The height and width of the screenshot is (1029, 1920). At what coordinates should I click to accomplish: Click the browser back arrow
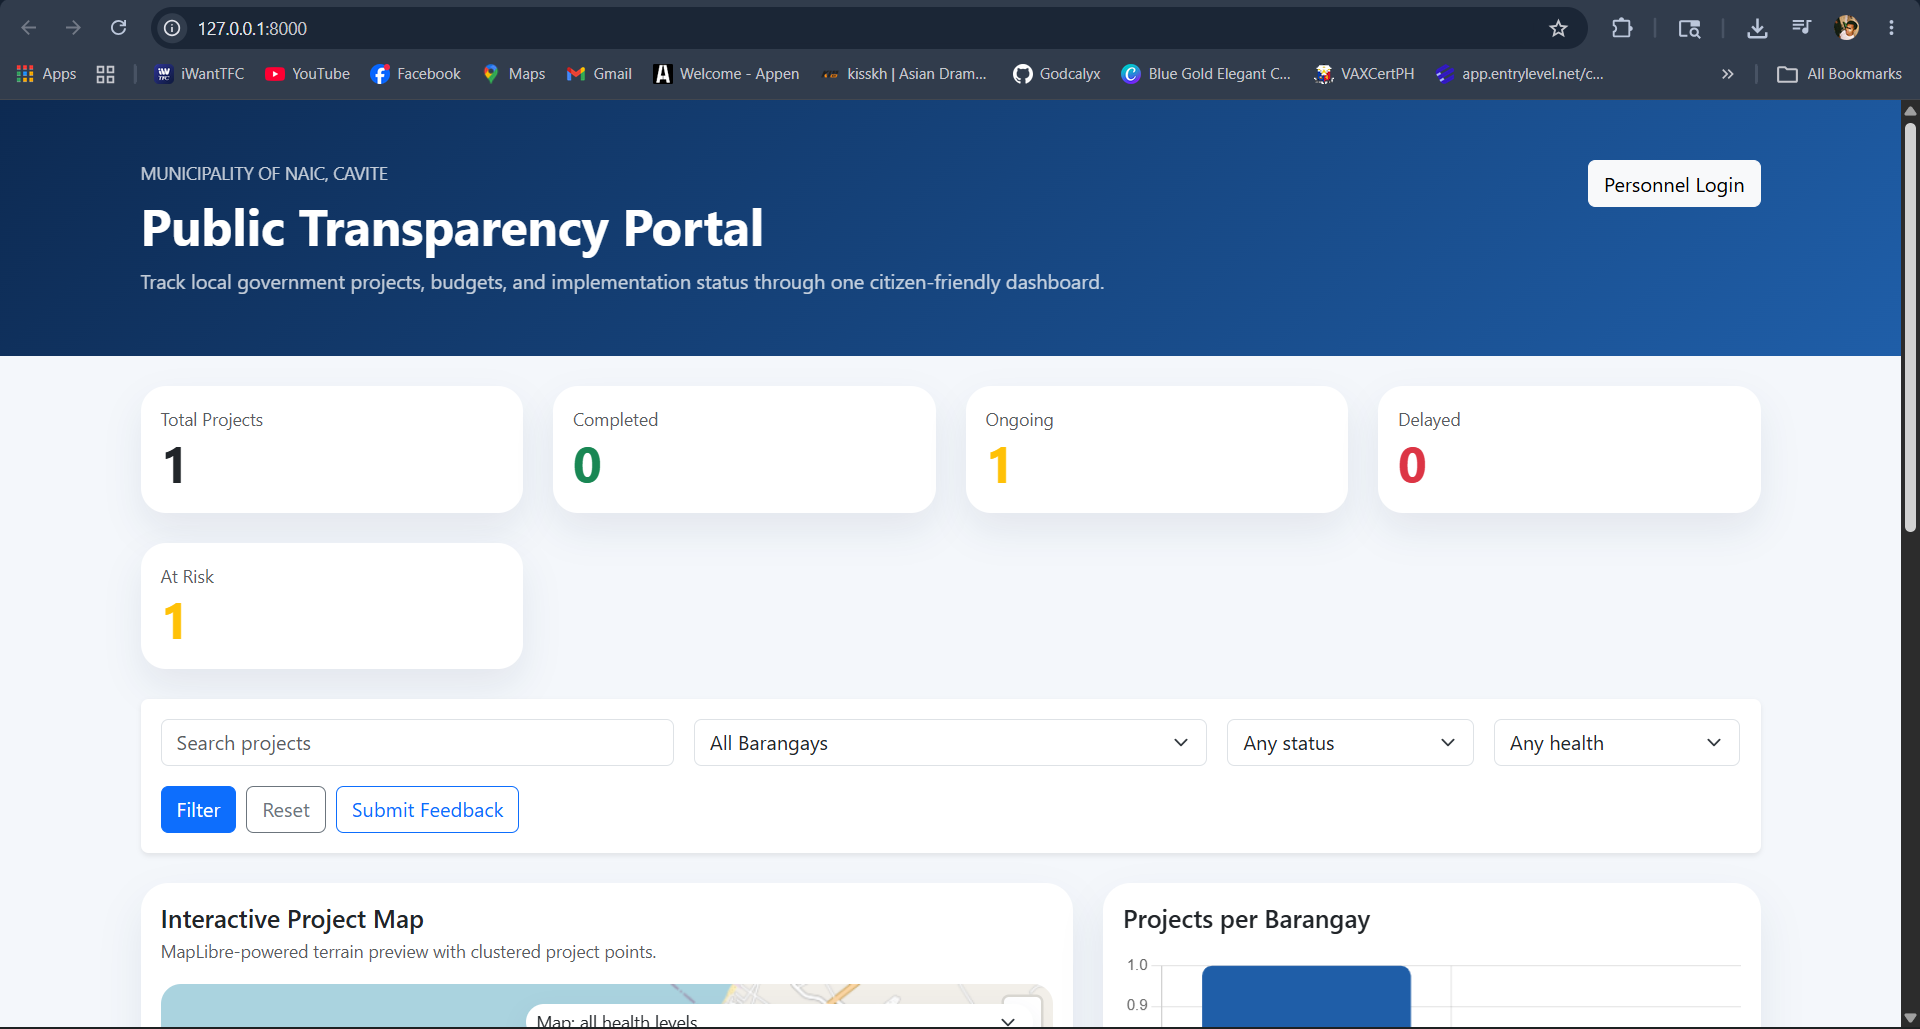pos(29,28)
